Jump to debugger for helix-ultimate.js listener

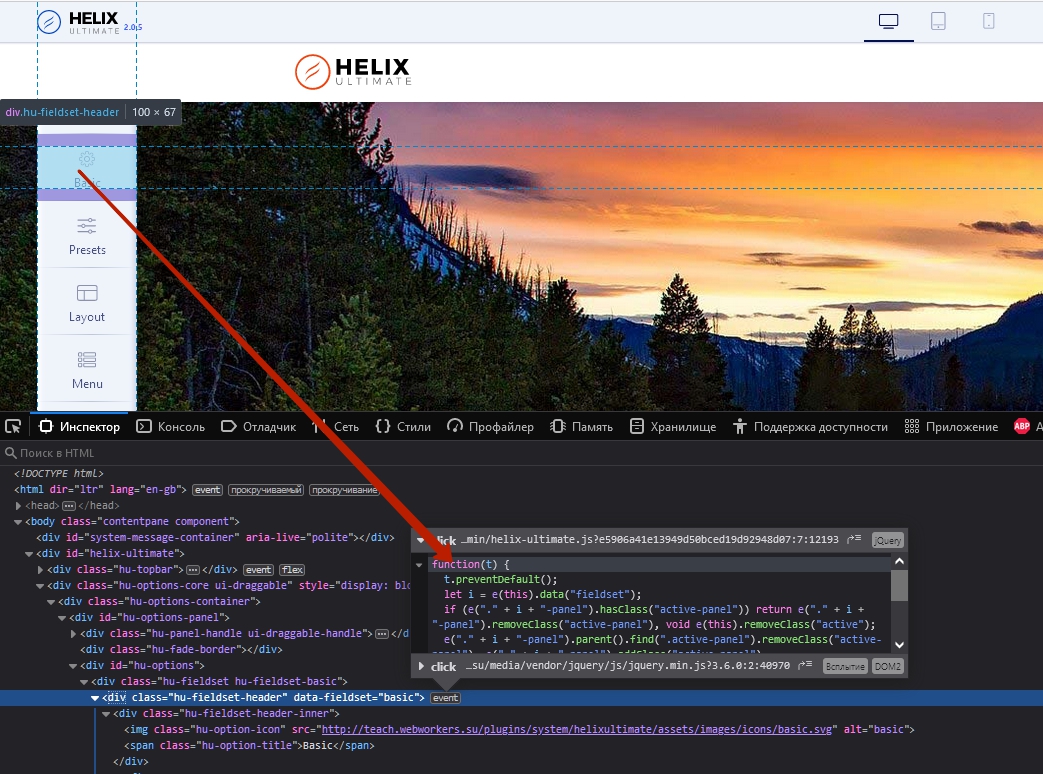(x=853, y=540)
